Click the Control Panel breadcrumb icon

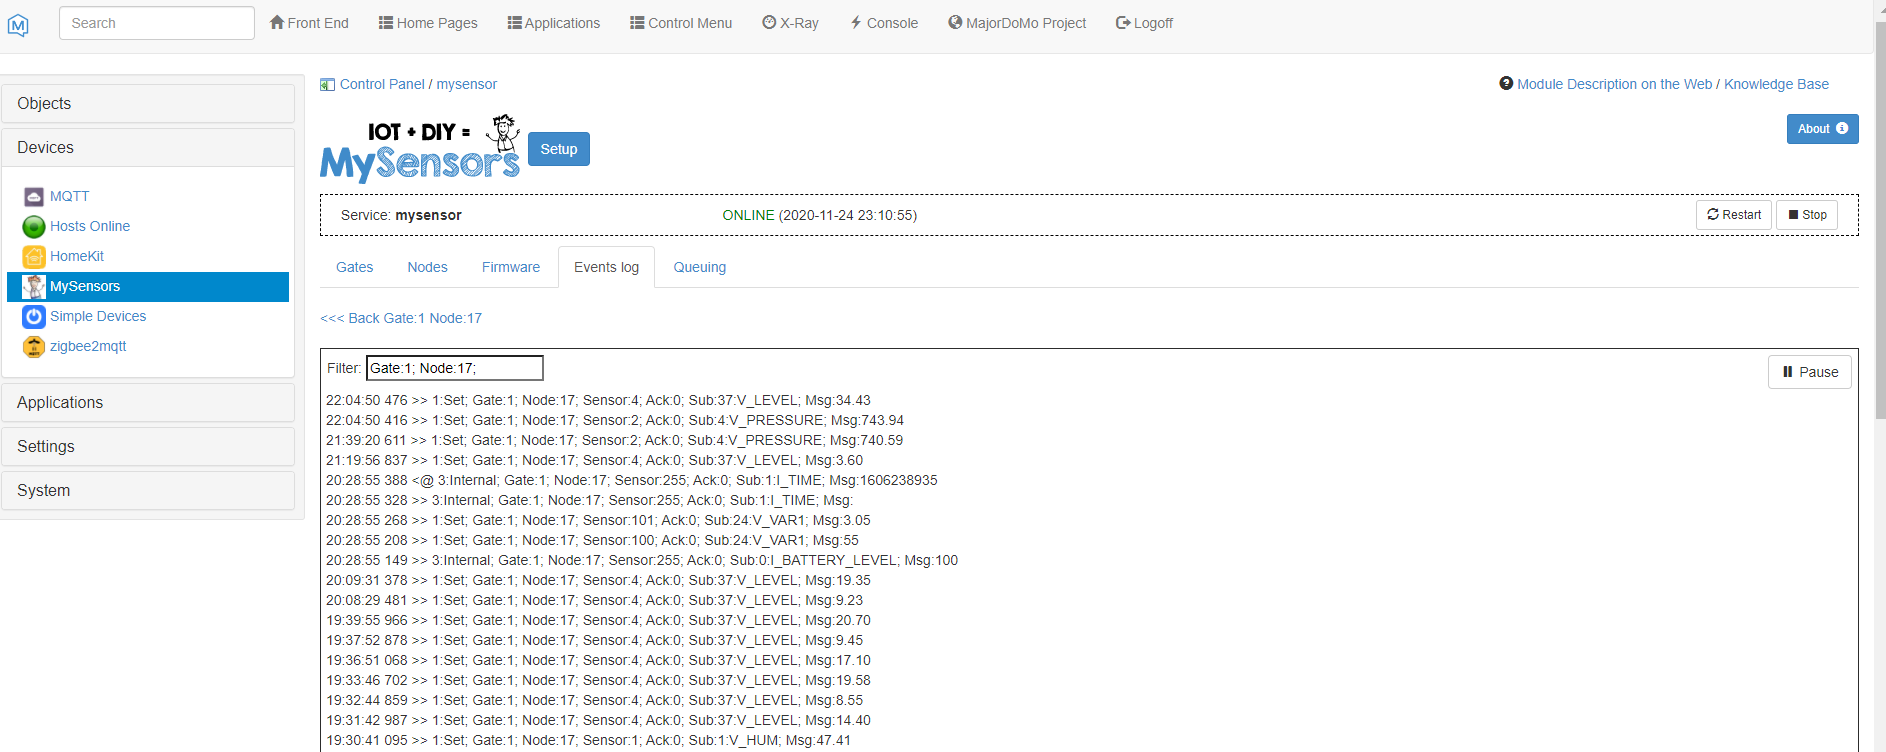pyautogui.click(x=327, y=85)
